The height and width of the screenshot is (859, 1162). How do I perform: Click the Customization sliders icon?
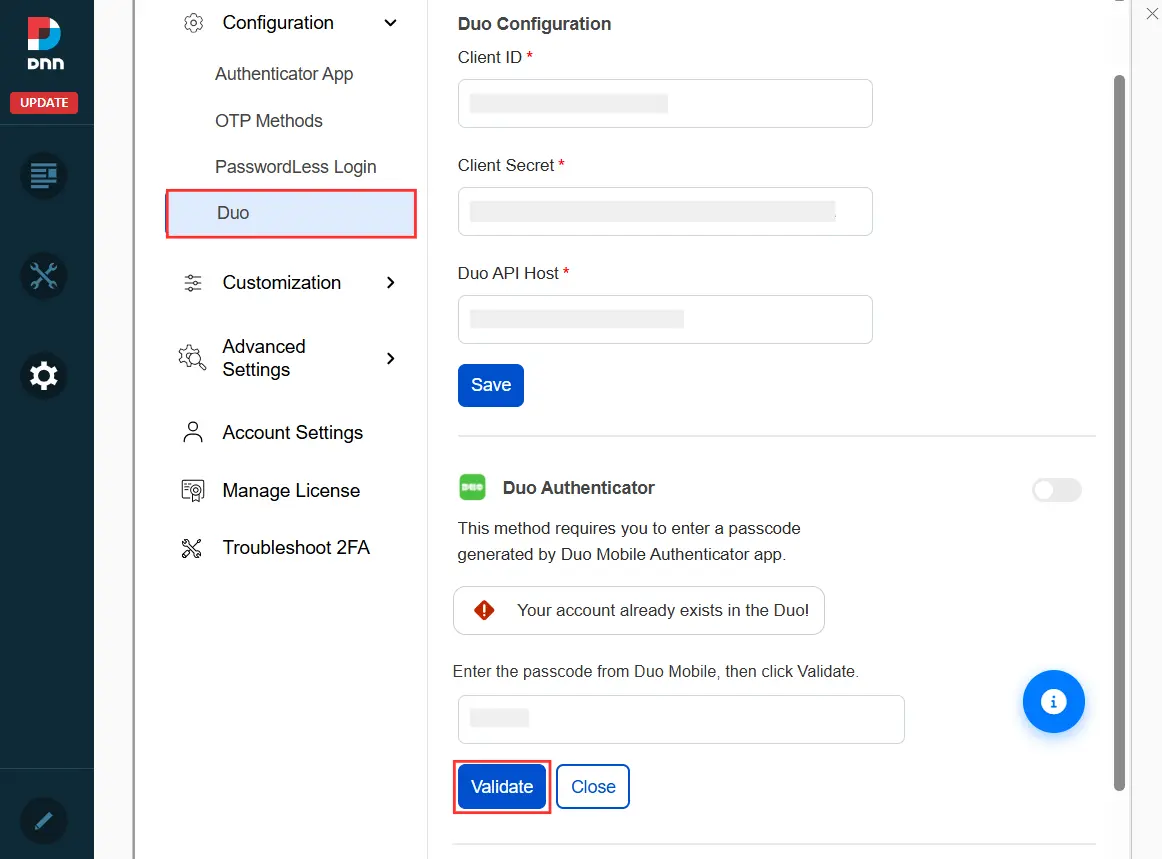193,282
